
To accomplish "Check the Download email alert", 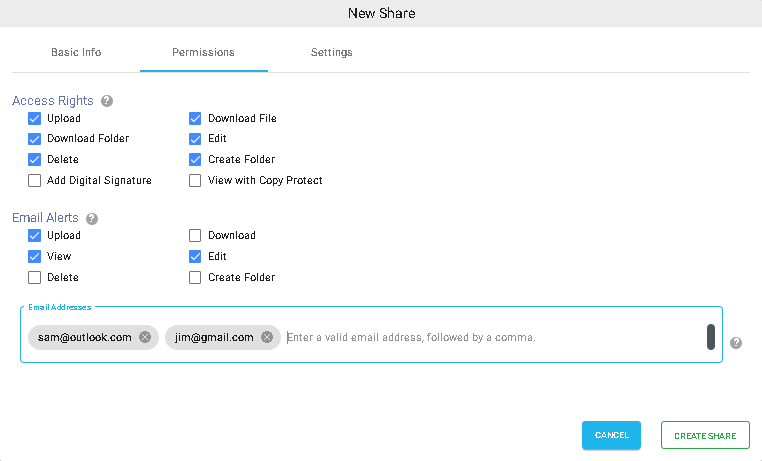I will 195,236.
